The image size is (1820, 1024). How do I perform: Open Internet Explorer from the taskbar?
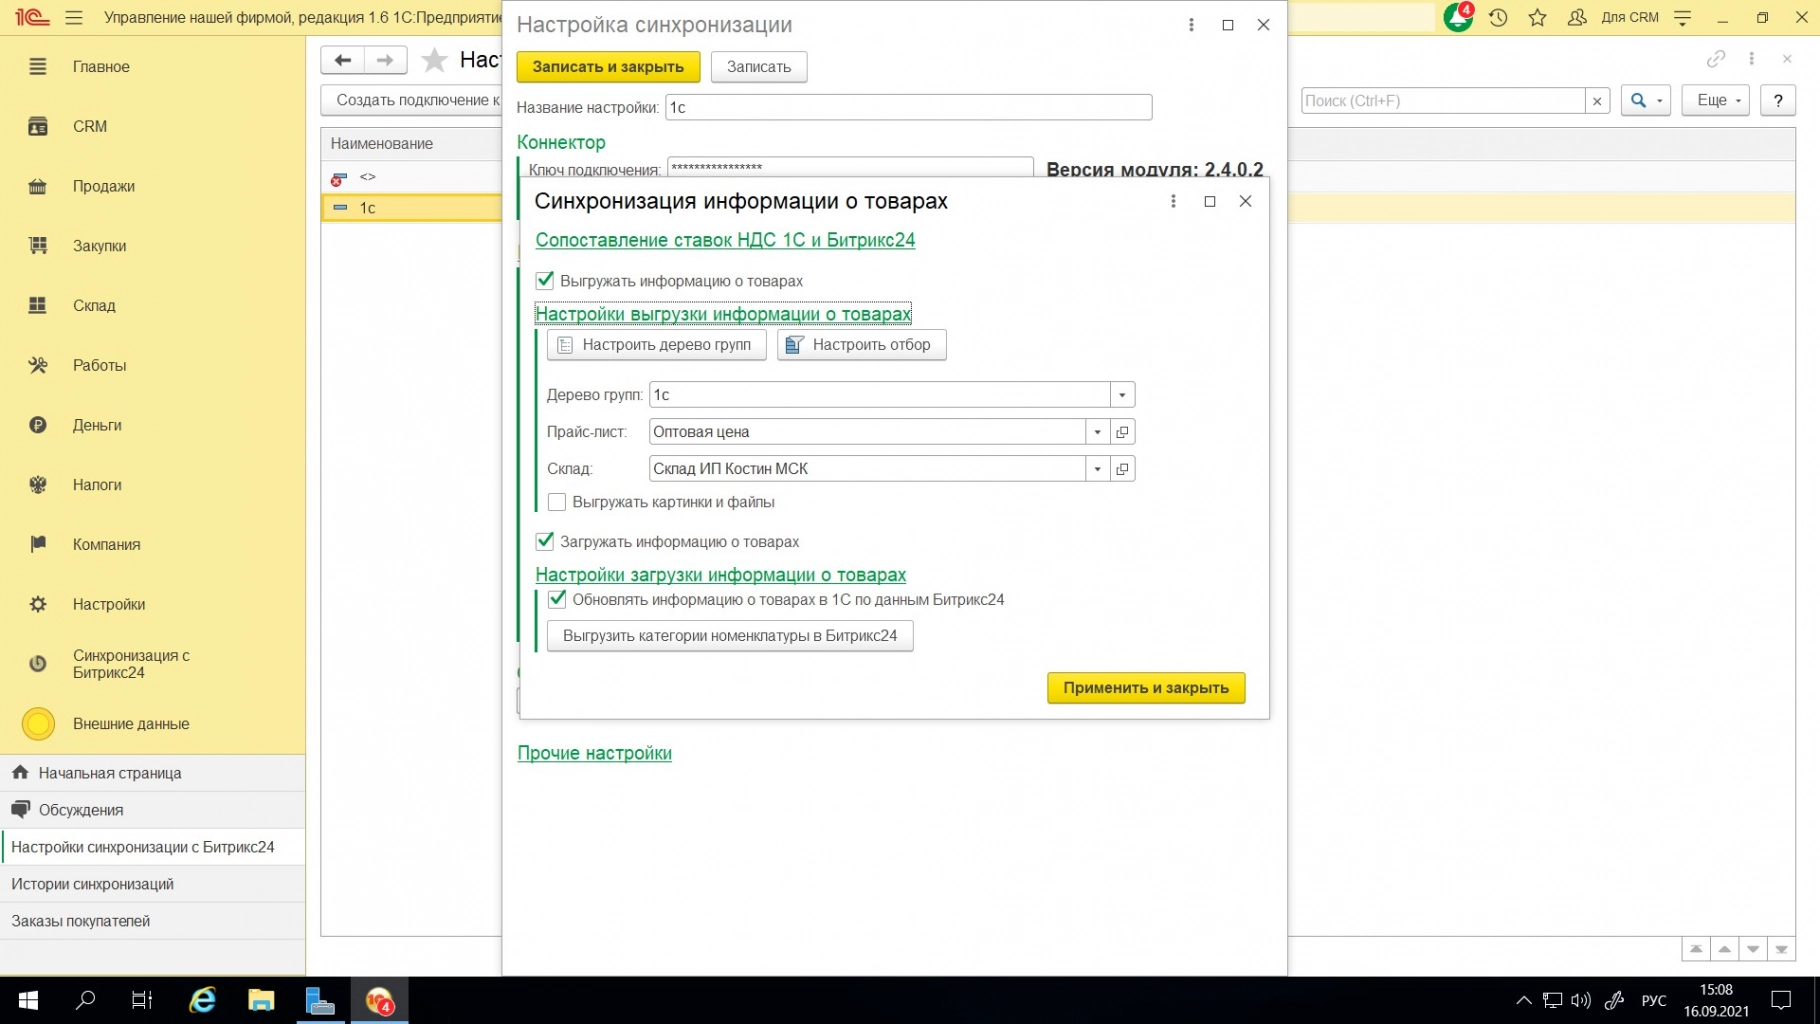202,1000
